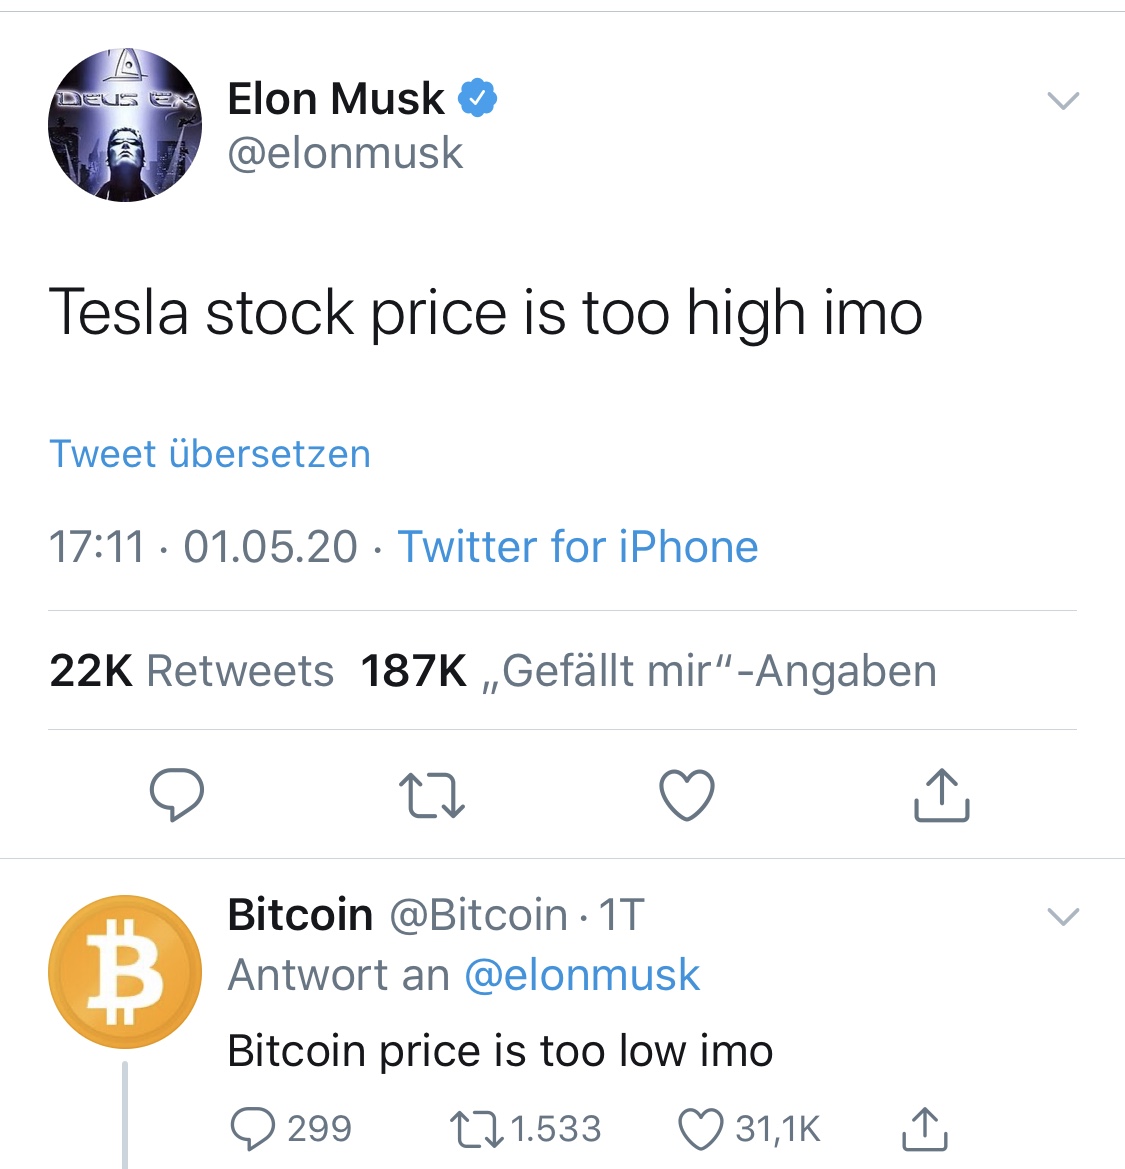The height and width of the screenshot is (1169, 1125).
Task: View 187K 'Gefällt mir'-Angaben list
Action: [648, 671]
